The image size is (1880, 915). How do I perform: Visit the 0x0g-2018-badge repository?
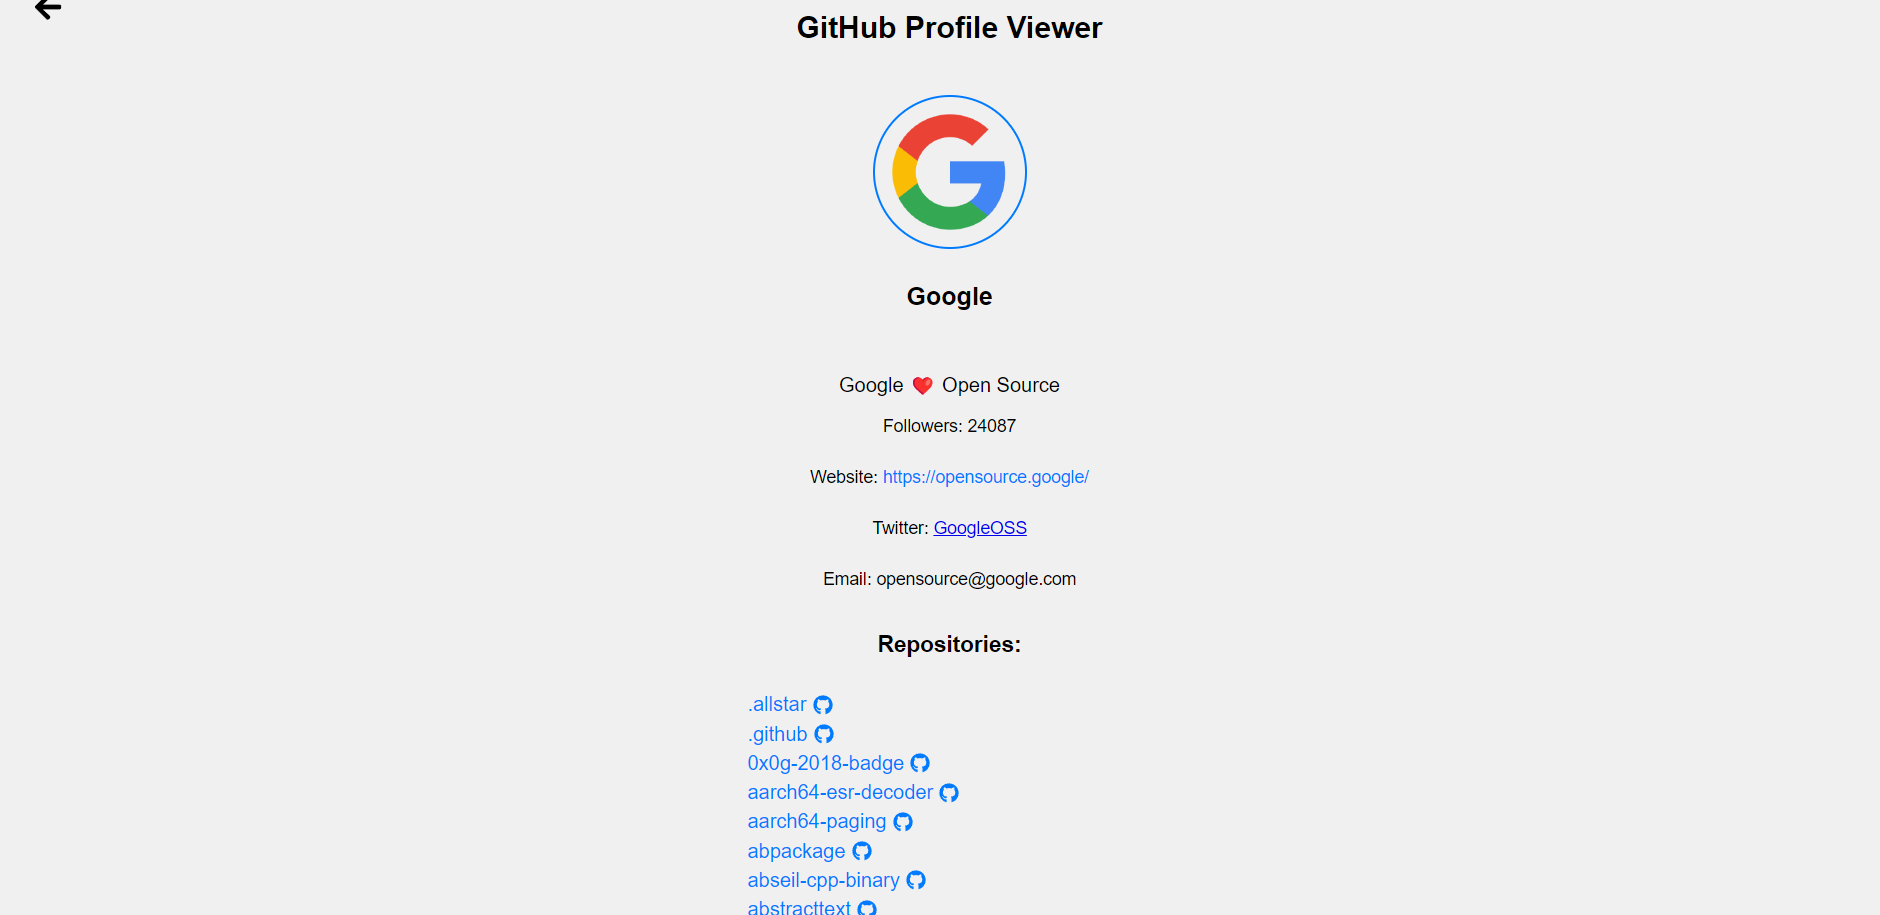826,763
